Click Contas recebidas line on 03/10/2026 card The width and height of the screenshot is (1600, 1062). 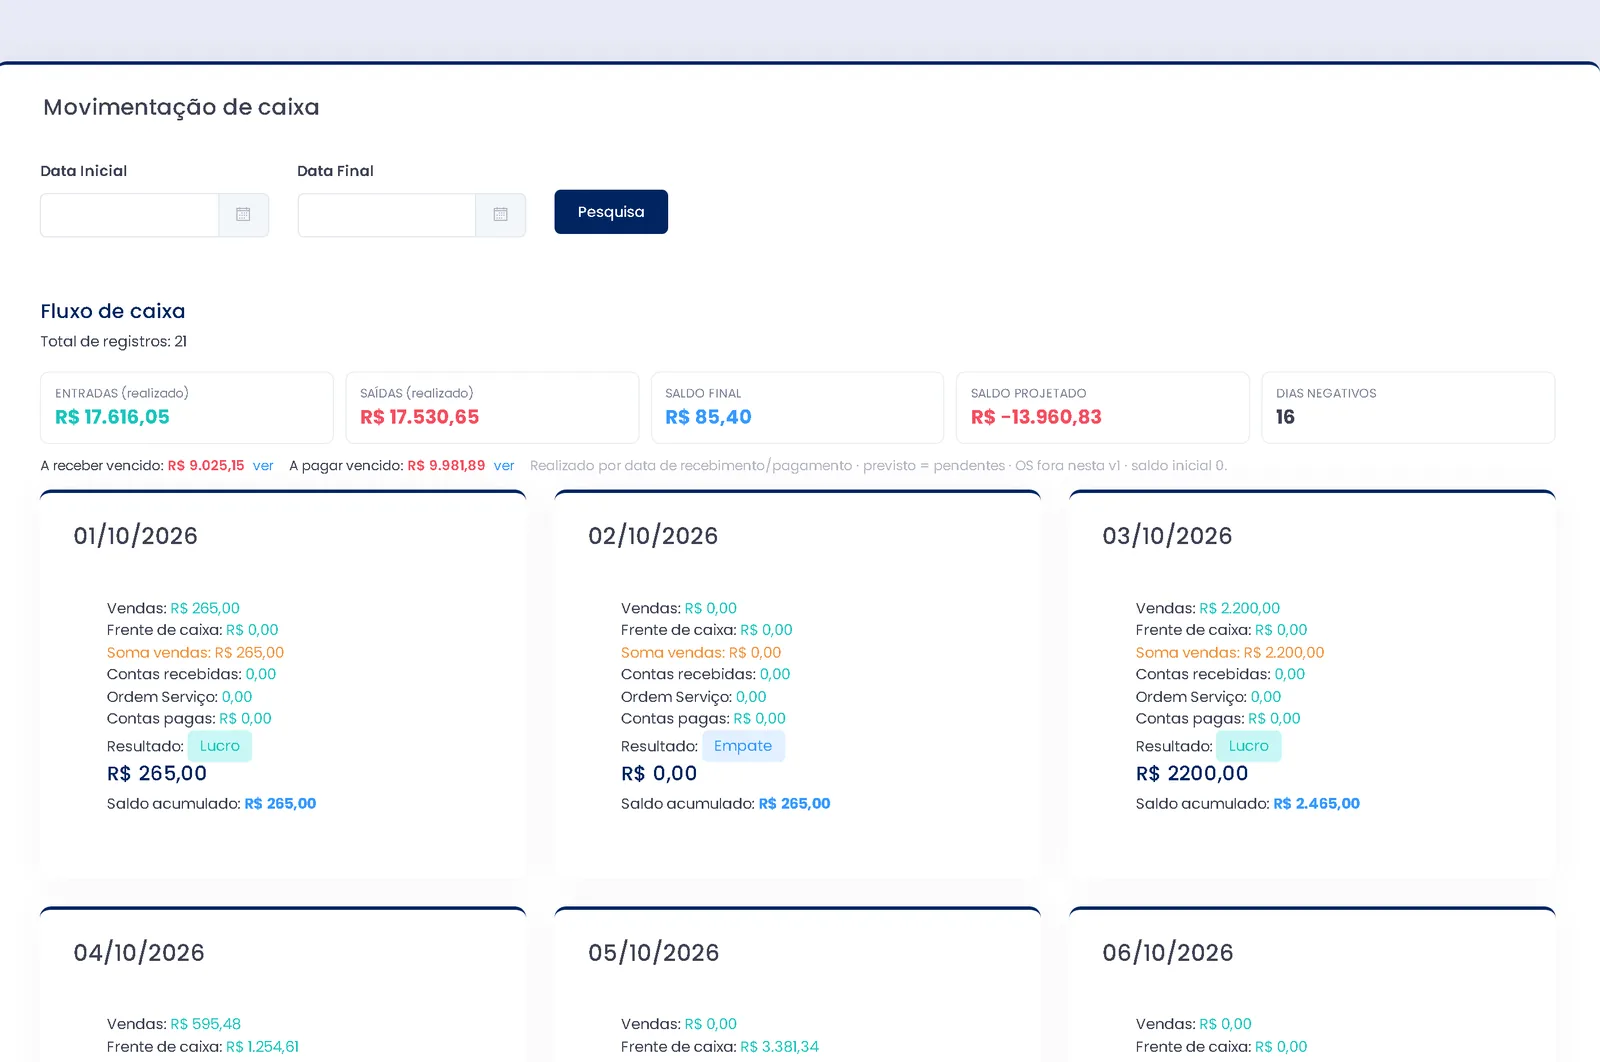click(1220, 675)
